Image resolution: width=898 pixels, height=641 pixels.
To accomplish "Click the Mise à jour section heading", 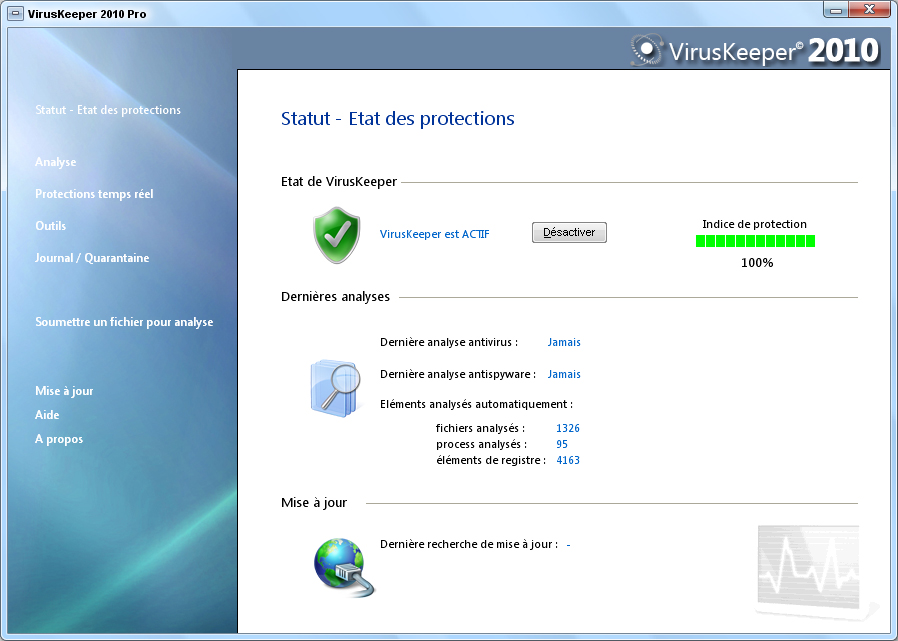I will click(x=314, y=502).
